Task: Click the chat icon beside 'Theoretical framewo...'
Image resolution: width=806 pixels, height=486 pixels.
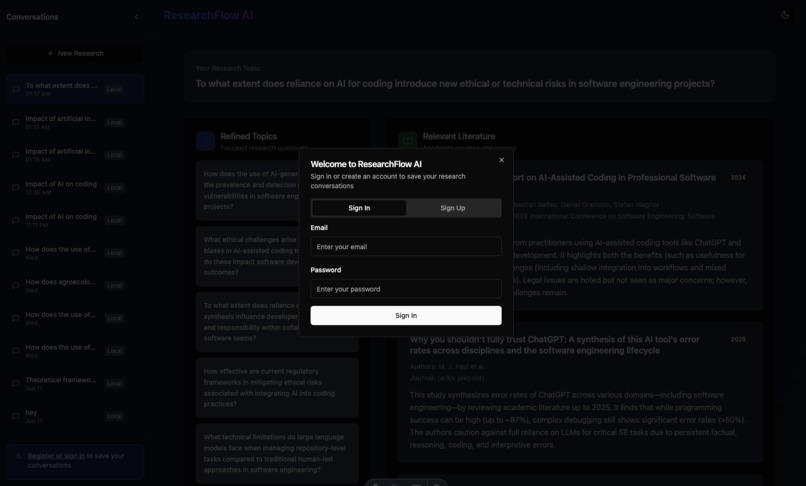Action: click(15, 384)
